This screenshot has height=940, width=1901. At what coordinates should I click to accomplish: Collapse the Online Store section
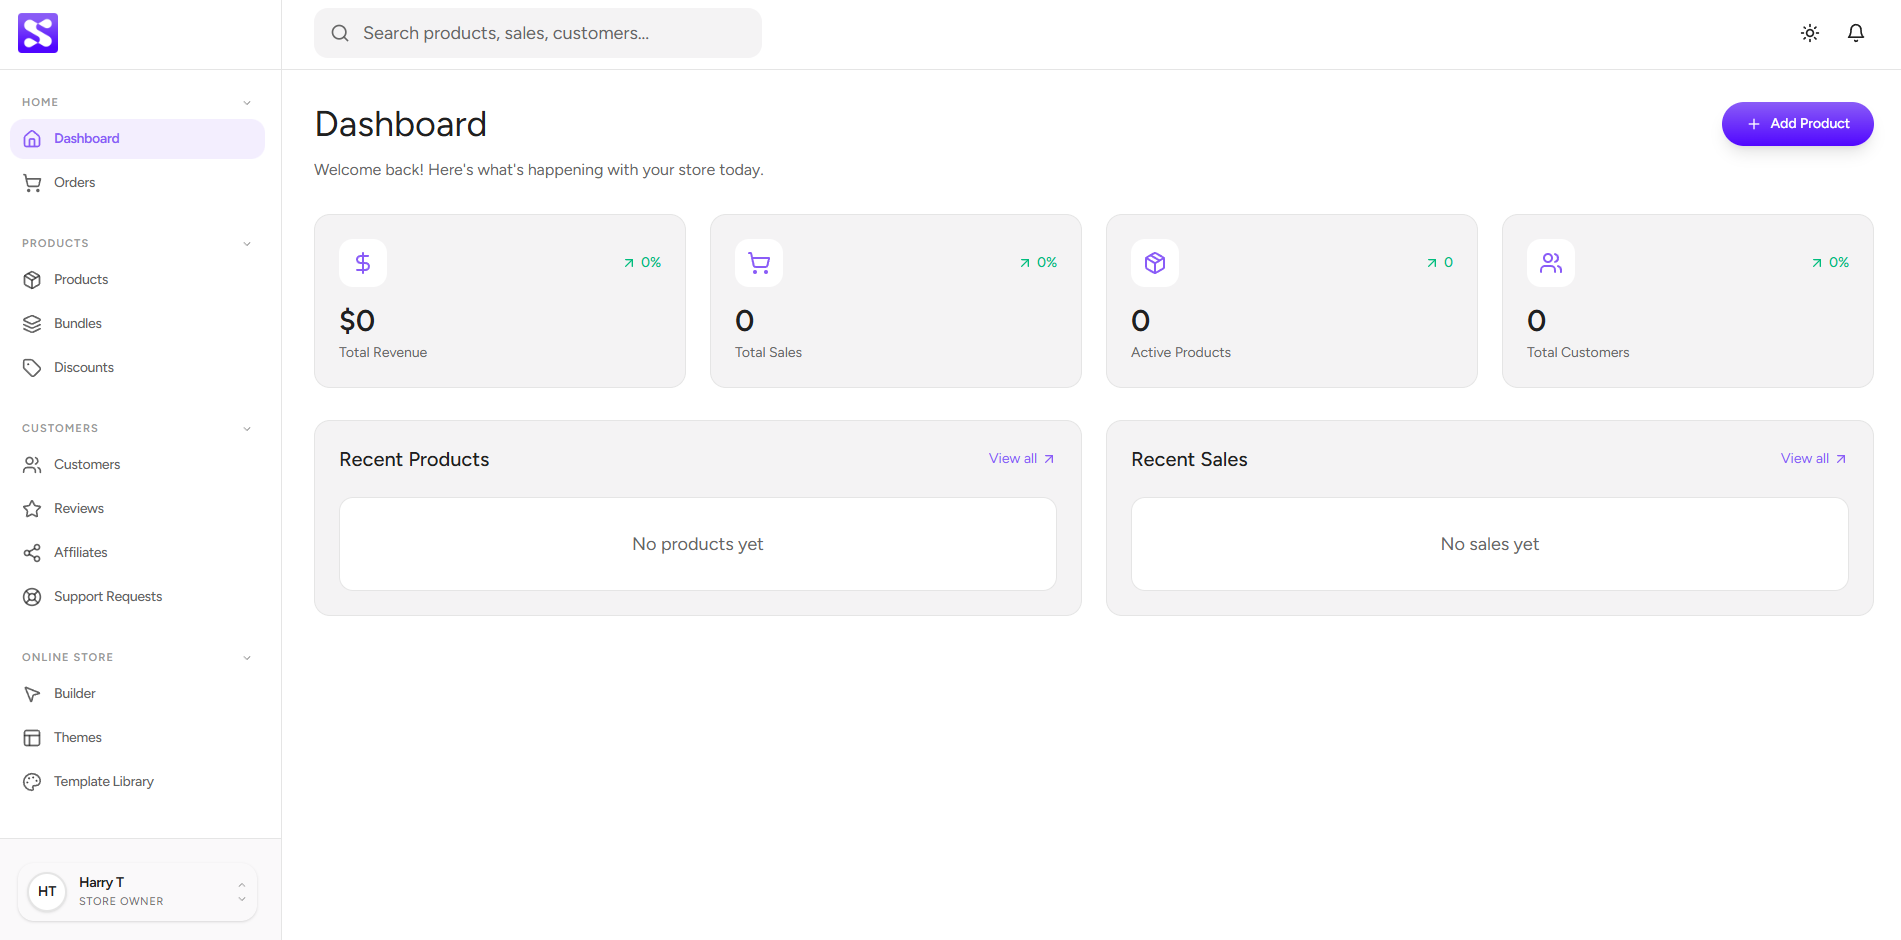point(247,657)
